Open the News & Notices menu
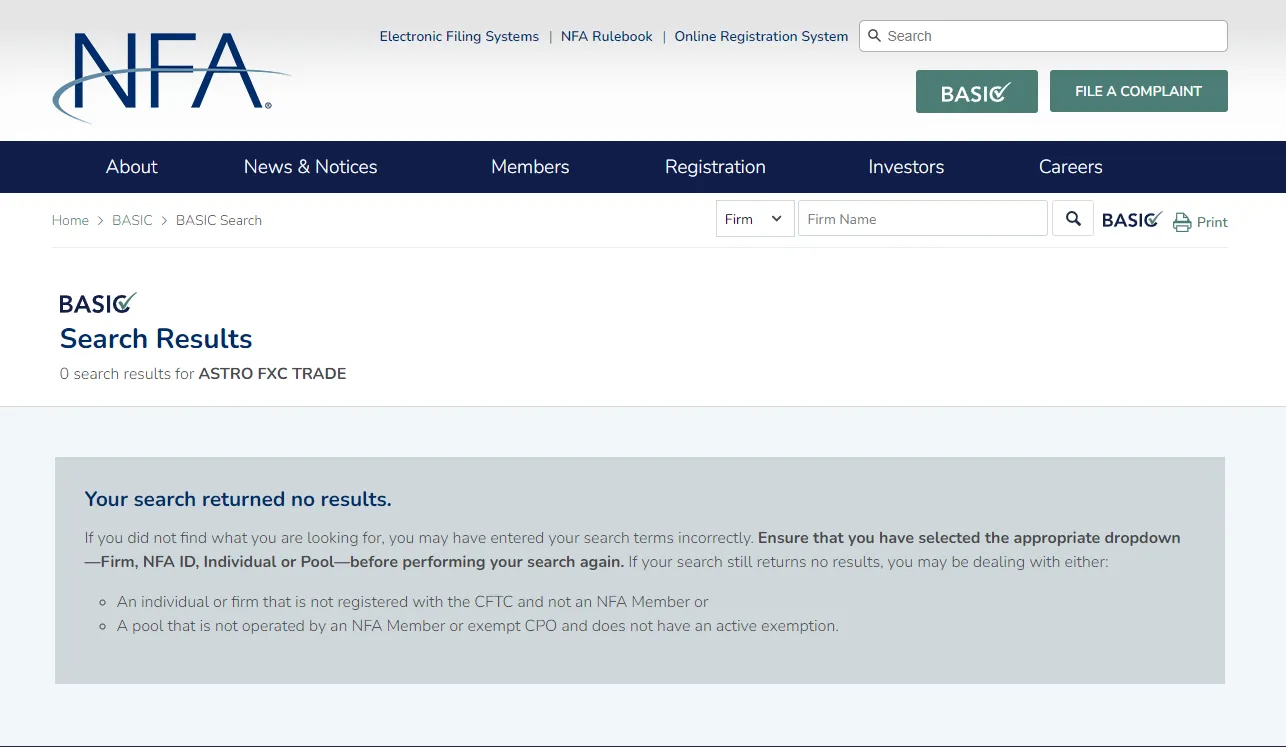This screenshot has height=747, width=1286. [311, 167]
